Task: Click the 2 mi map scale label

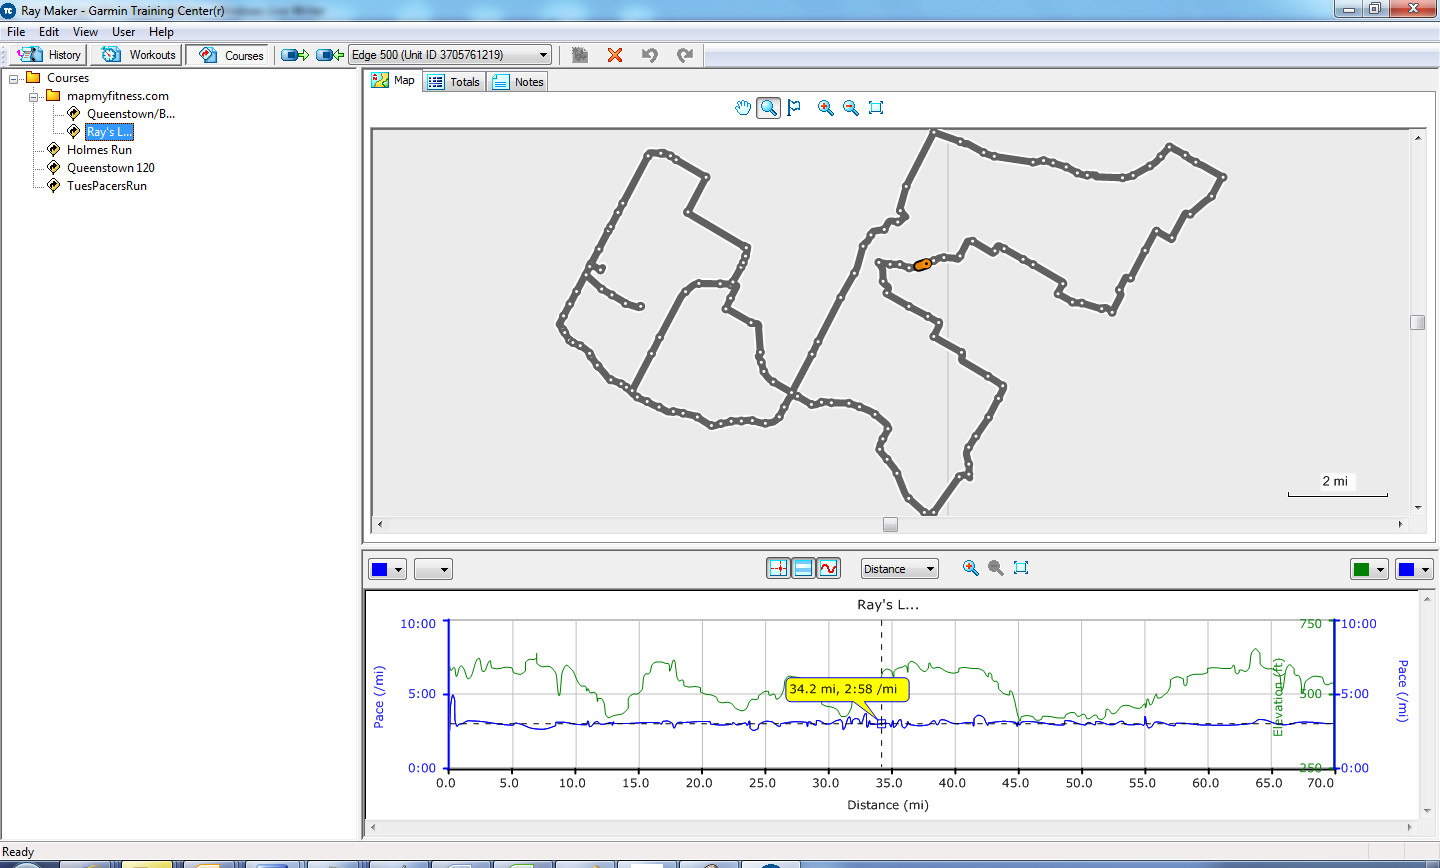Action: (1335, 481)
